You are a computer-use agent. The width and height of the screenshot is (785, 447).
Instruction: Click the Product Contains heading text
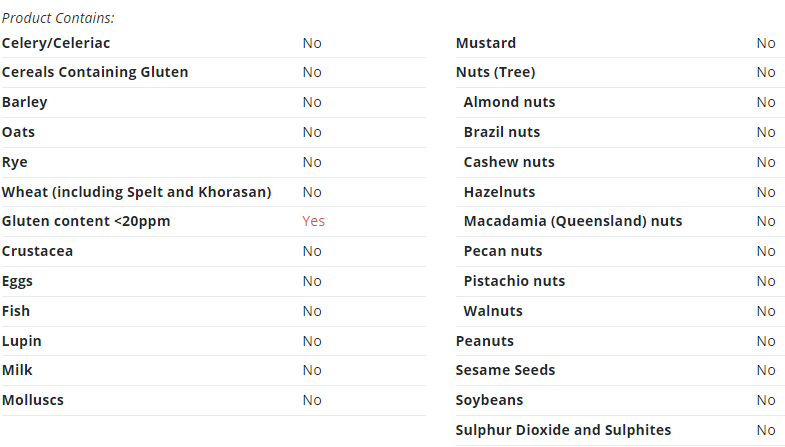(58, 18)
